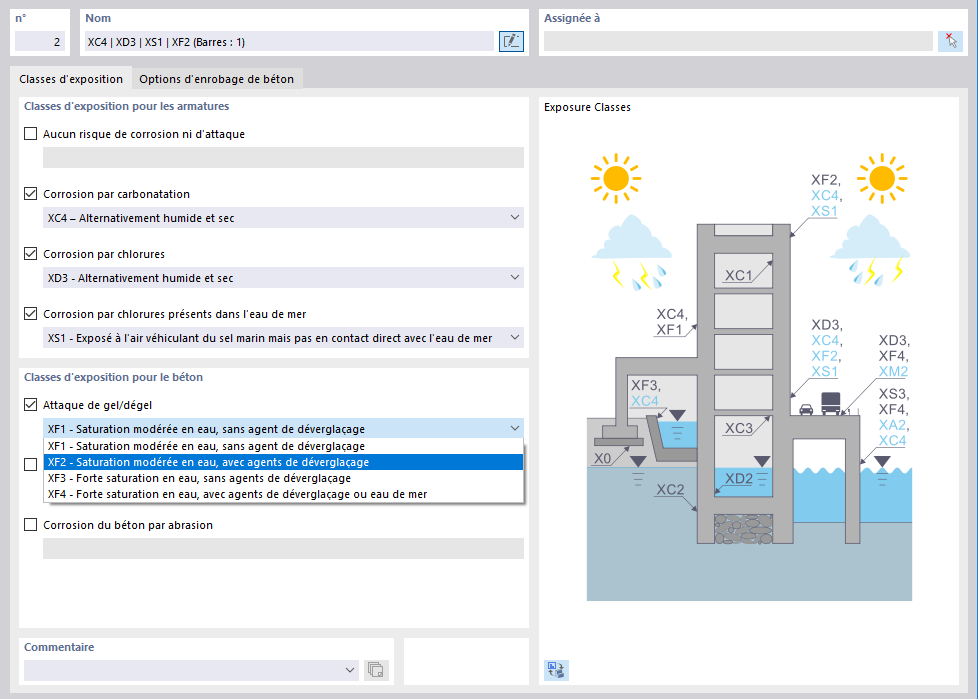Click the edit name icon next to Nom field
The width and height of the screenshot is (978, 699).
[x=511, y=42]
